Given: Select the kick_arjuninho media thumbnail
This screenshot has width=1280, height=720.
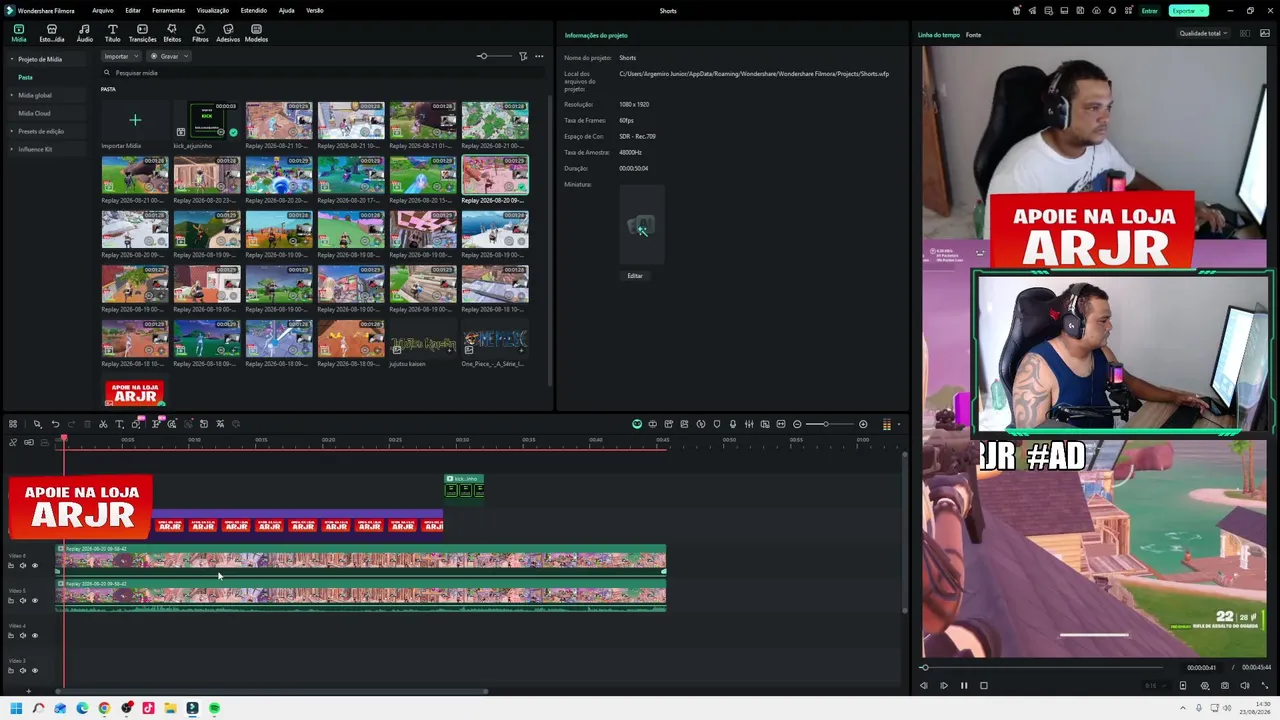Looking at the screenshot, I should pos(207,120).
